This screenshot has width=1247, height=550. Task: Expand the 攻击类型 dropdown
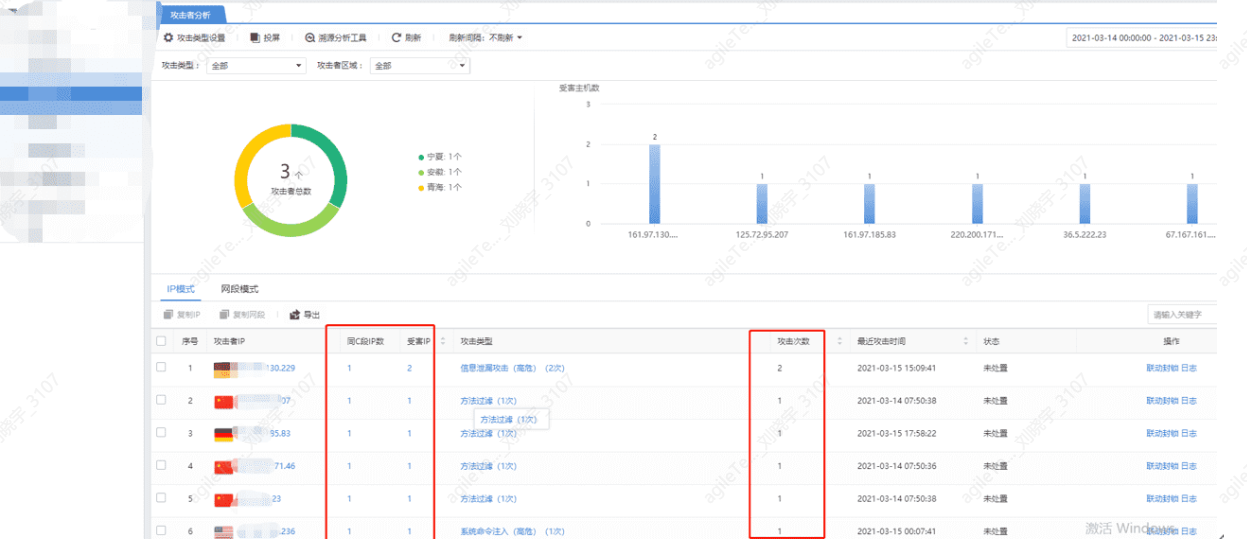(256, 66)
